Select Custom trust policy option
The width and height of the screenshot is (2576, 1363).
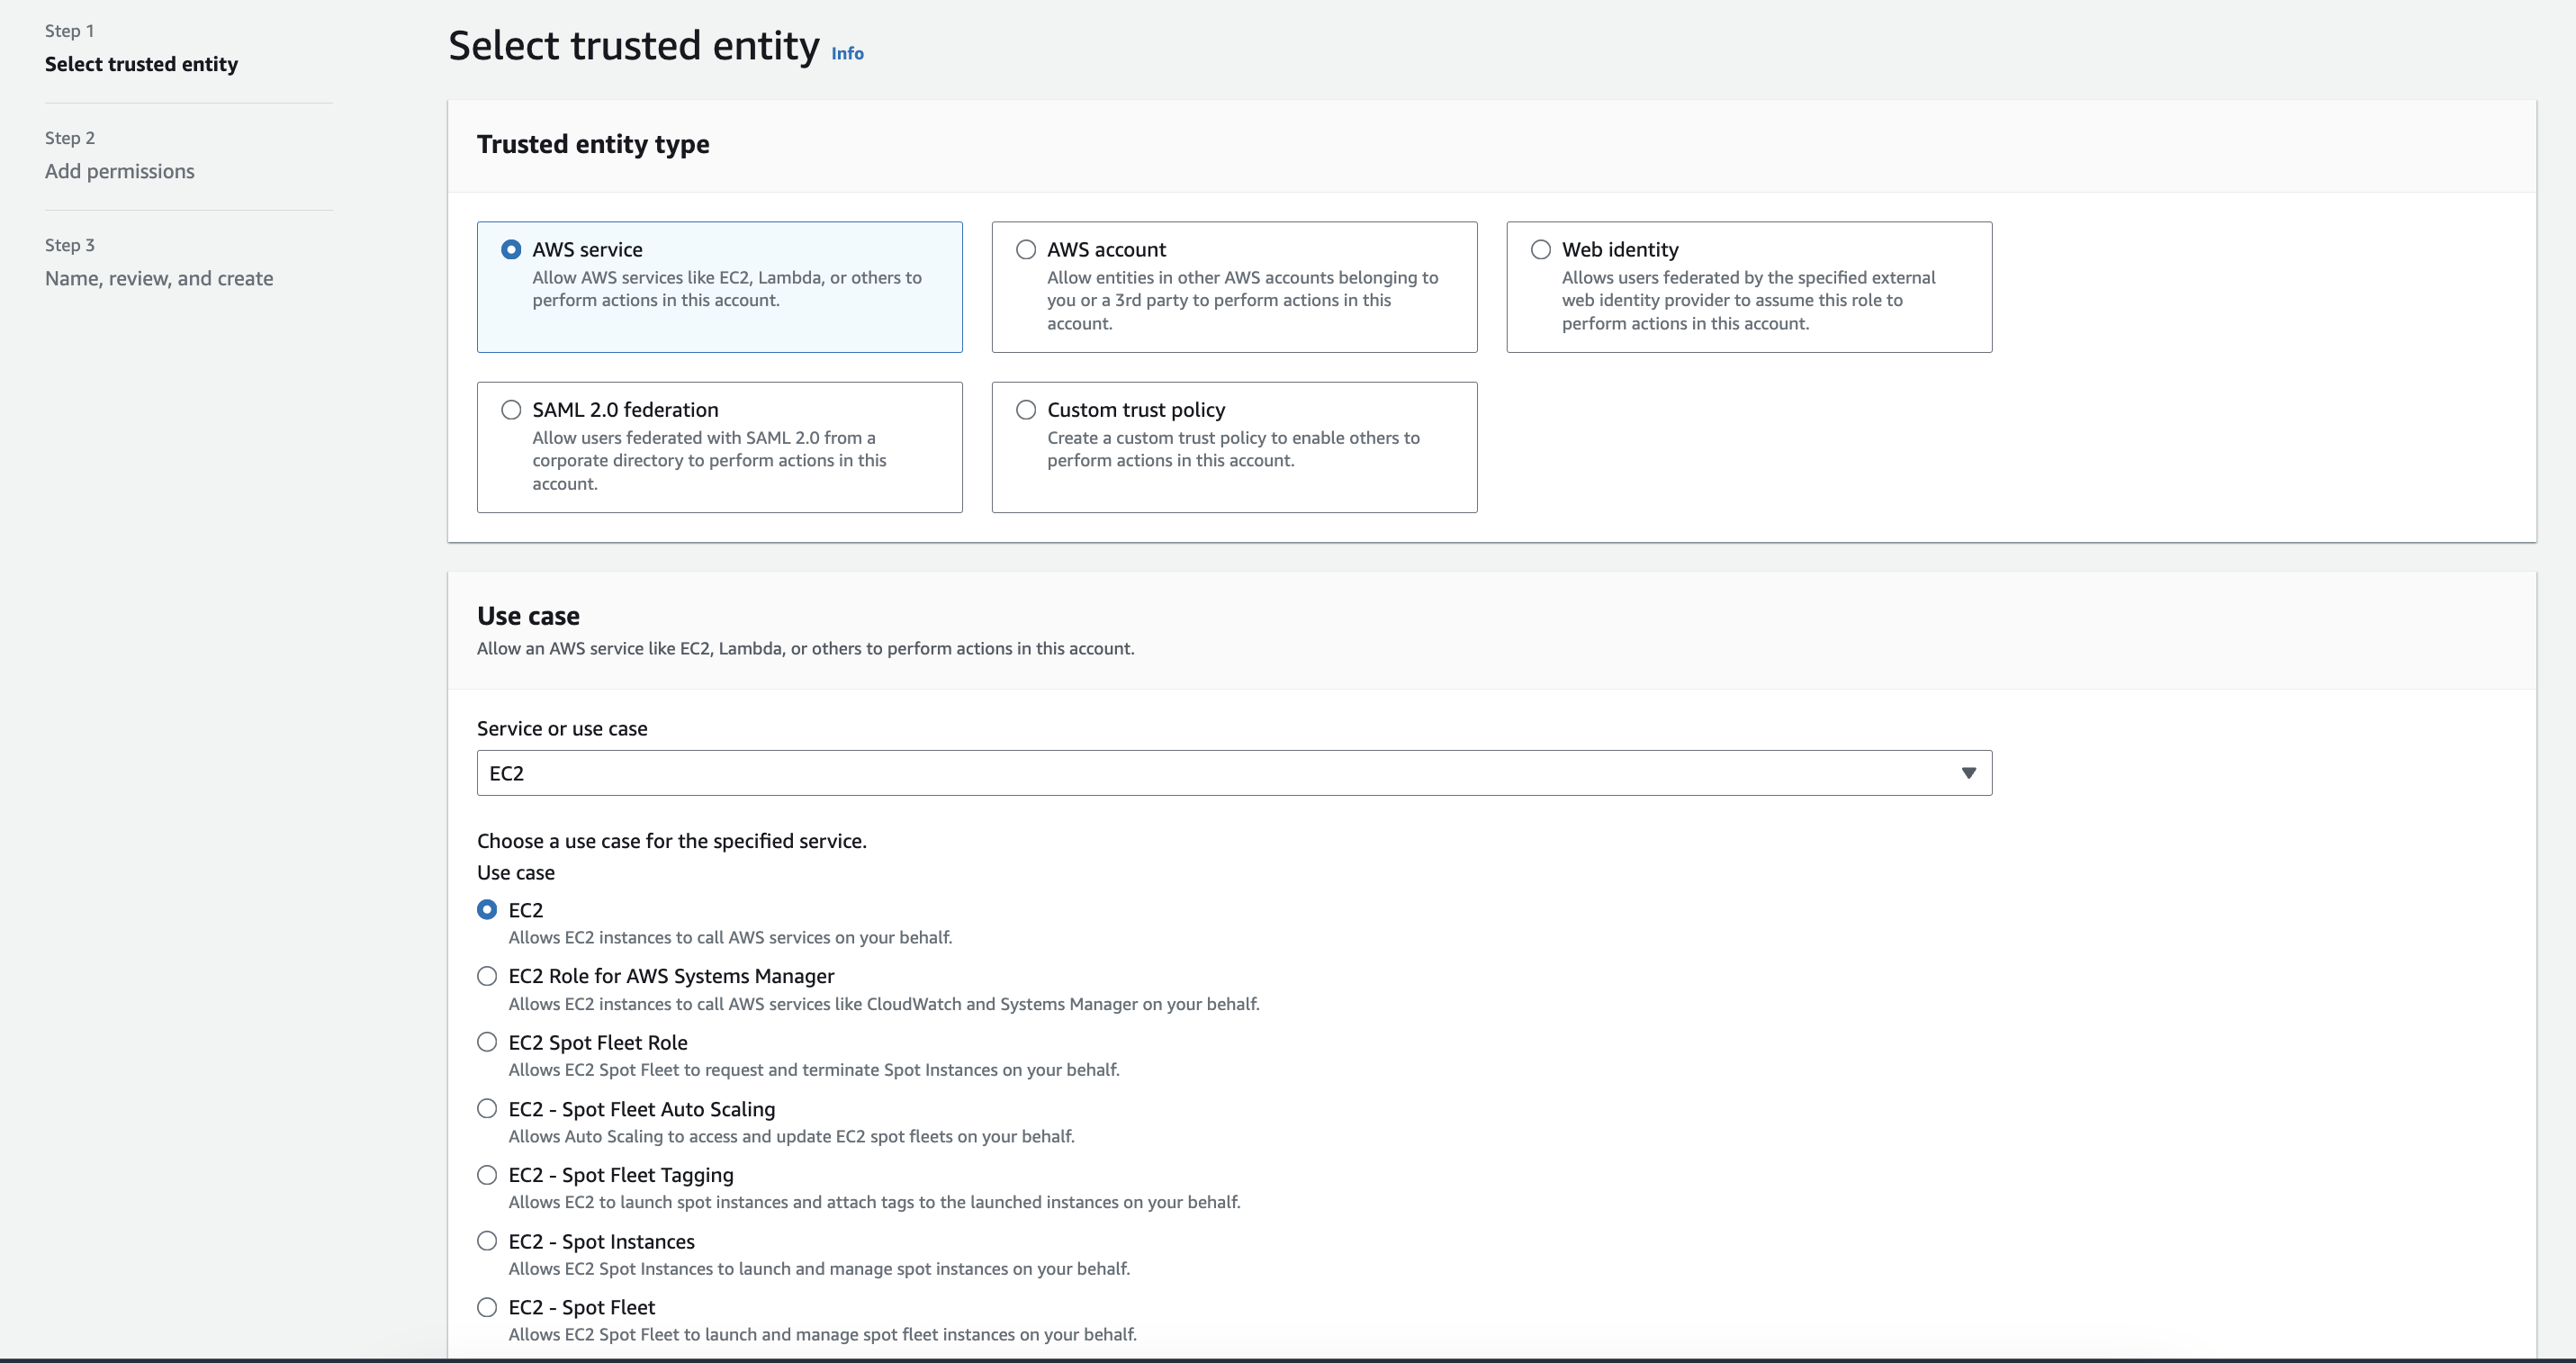pyautogui.click(x=1026, y=410)
